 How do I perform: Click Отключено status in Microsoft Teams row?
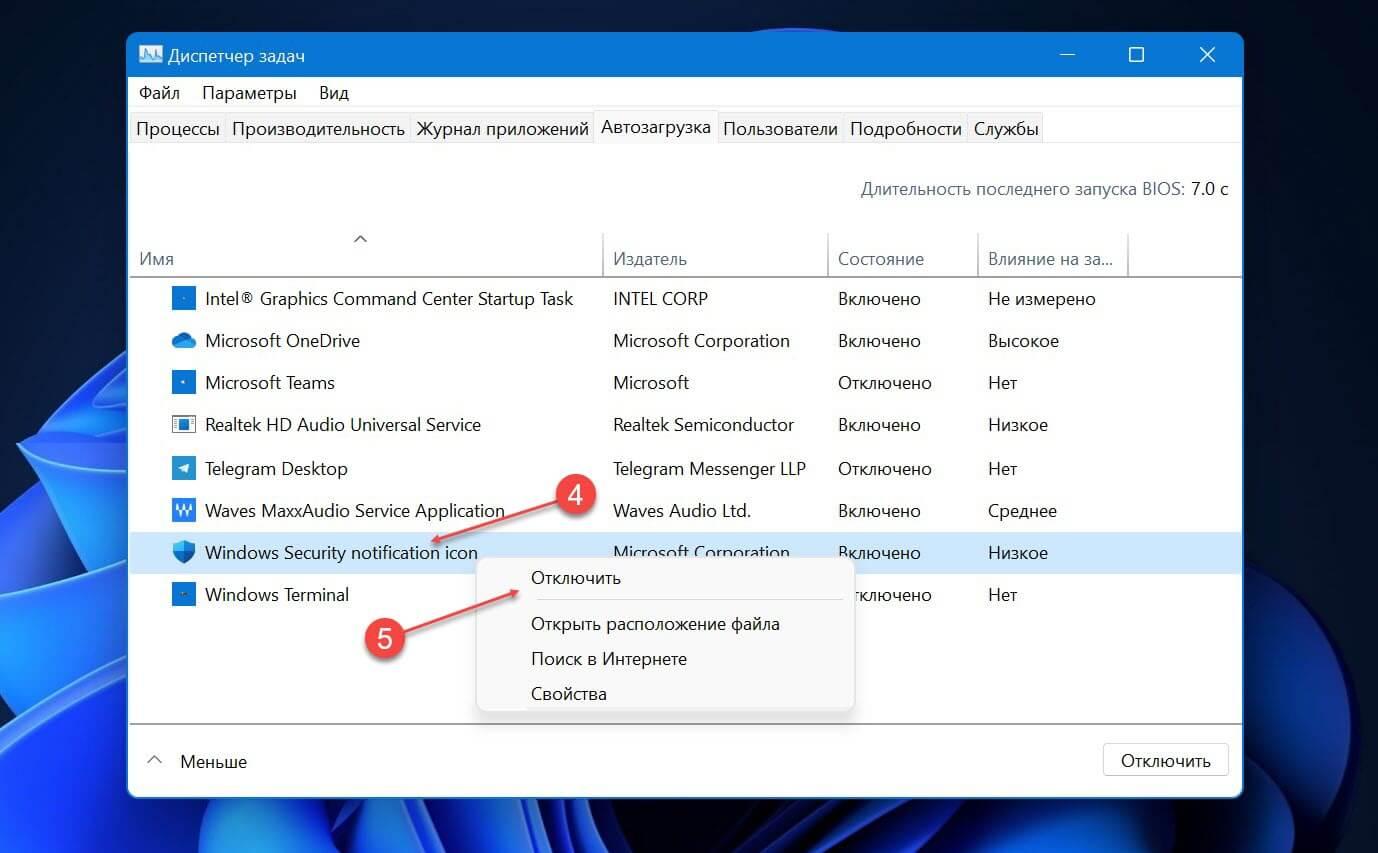pos(885,382)
